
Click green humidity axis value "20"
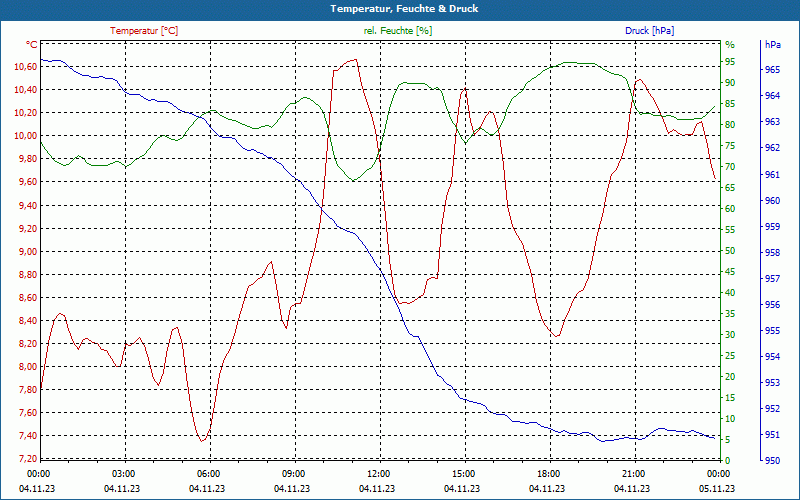(x=730, y=377)
